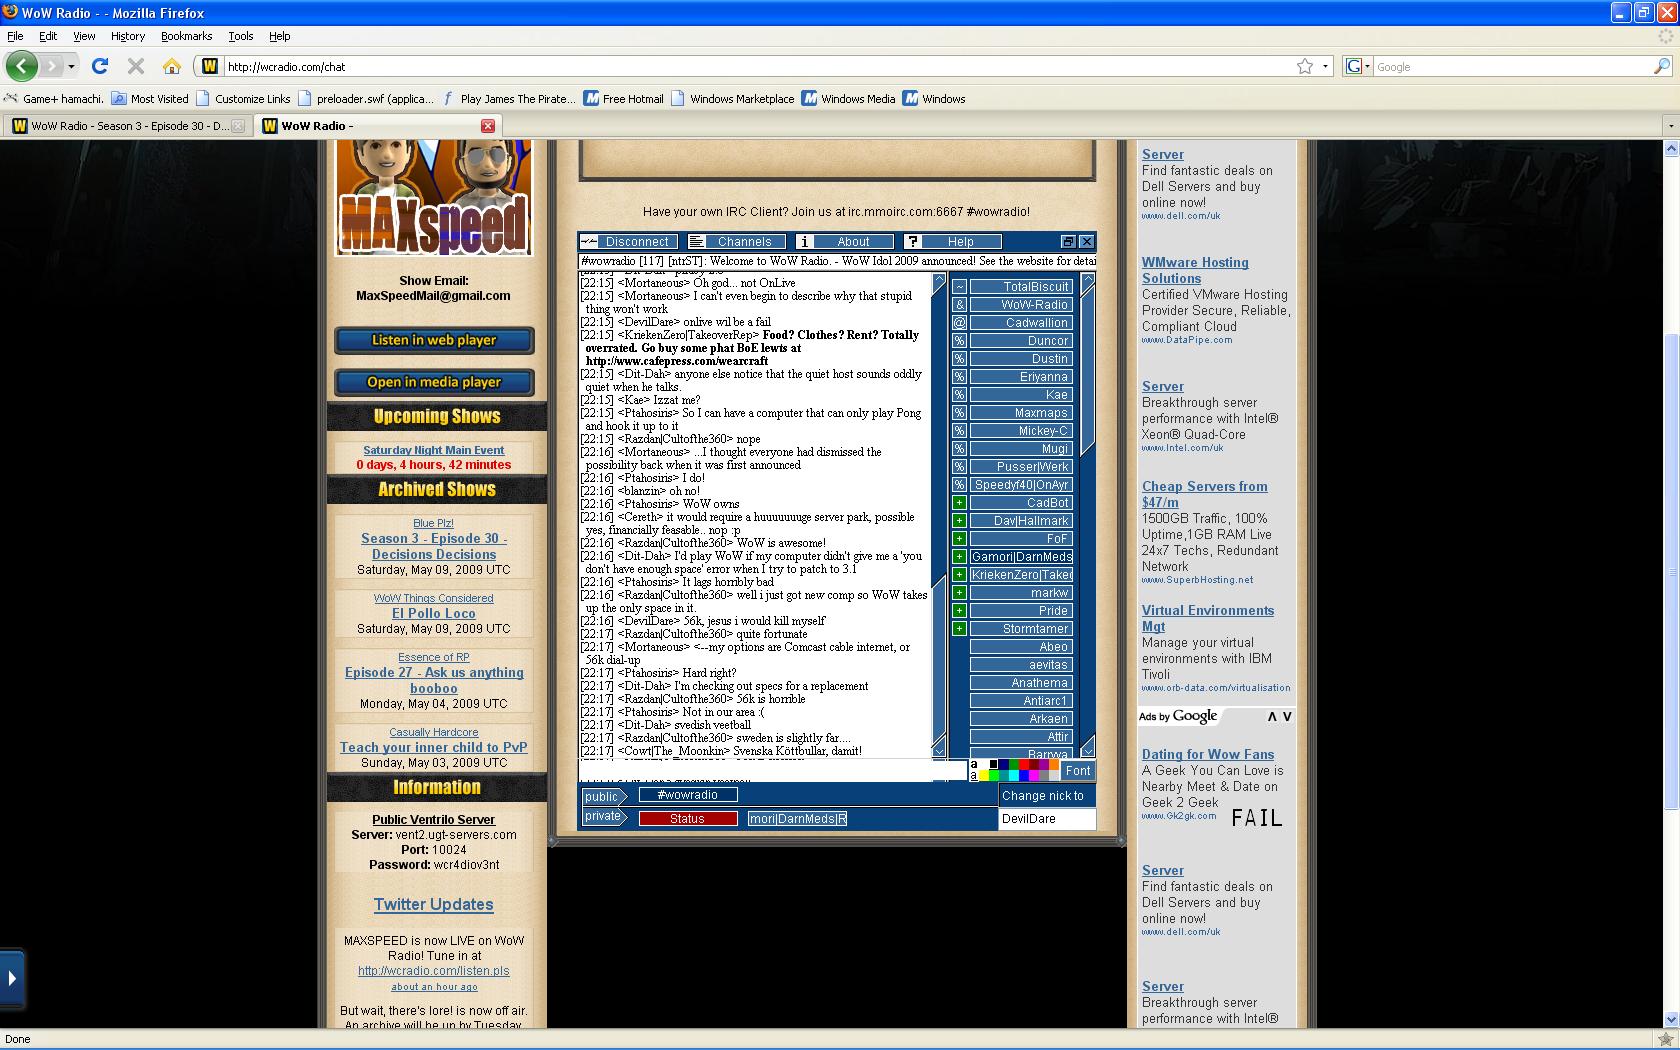Open the Saturday Night Main Event link
The image size is (1680, 1050).
click(x=434, y=450)
